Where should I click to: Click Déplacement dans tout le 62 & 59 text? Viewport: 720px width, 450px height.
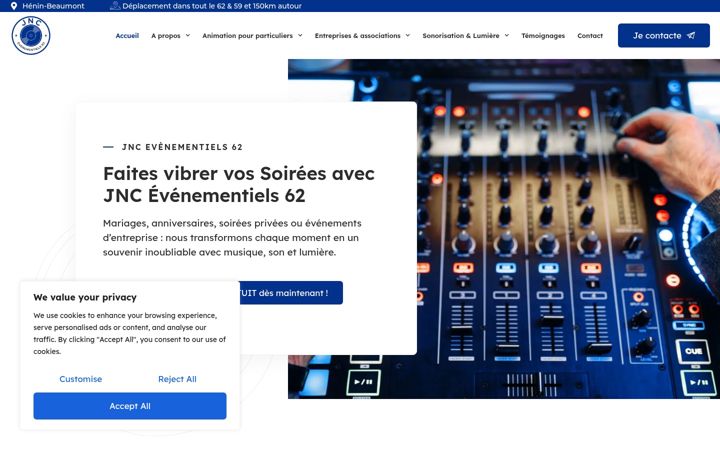[x=212, y=6]
